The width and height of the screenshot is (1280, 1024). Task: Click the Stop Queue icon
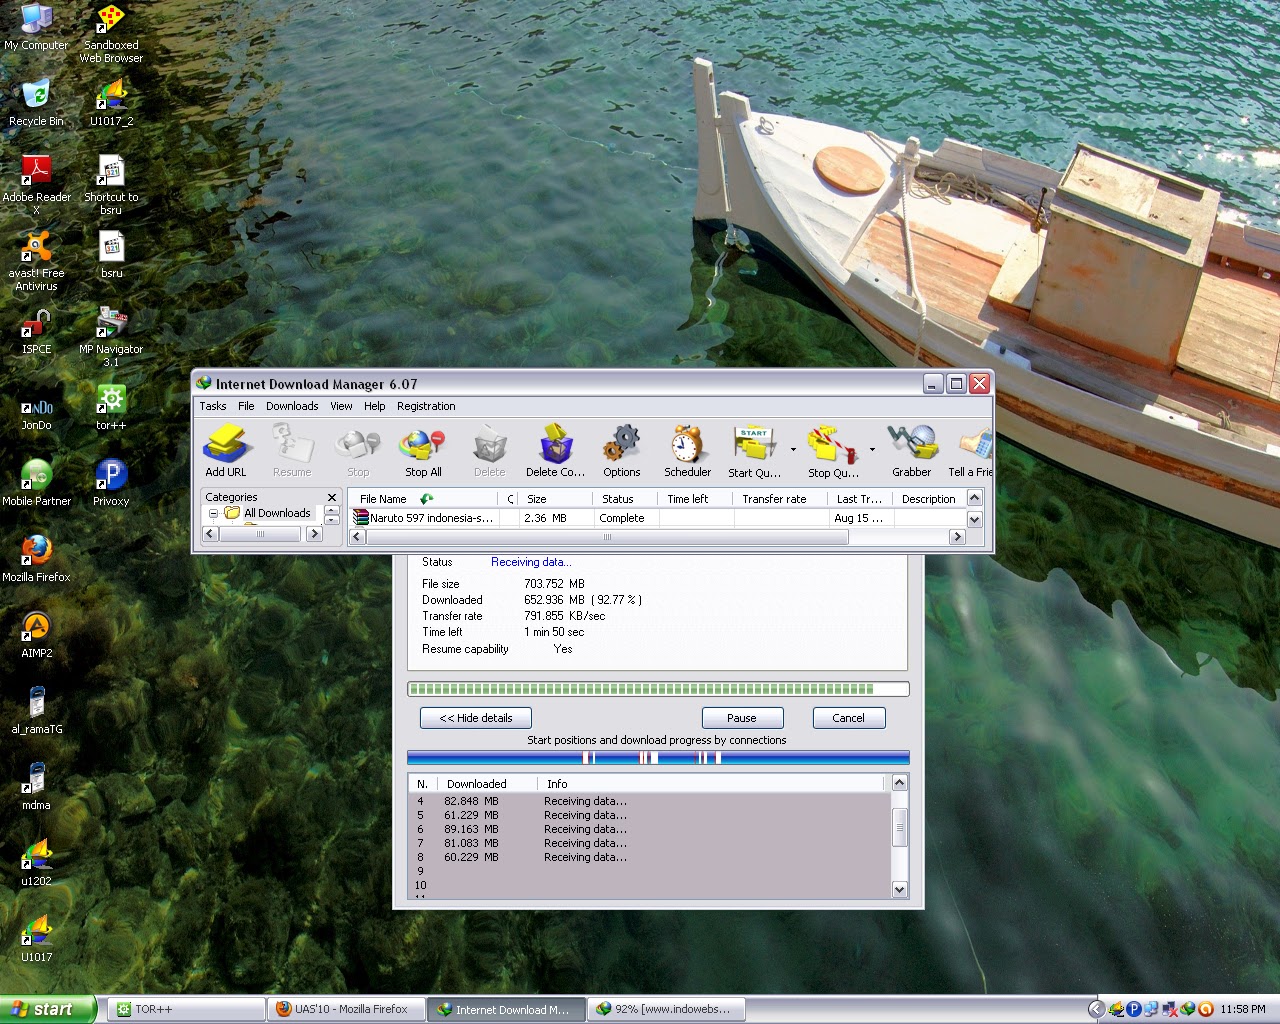(x=833, y=451)
